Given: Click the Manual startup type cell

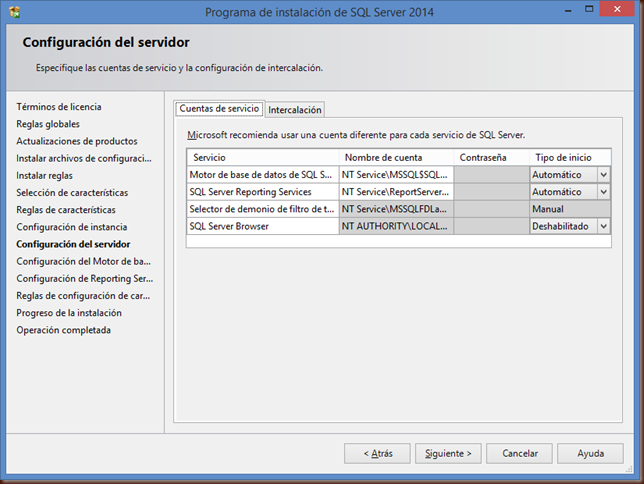Looking at the screenshot, I should coord(570,209).
